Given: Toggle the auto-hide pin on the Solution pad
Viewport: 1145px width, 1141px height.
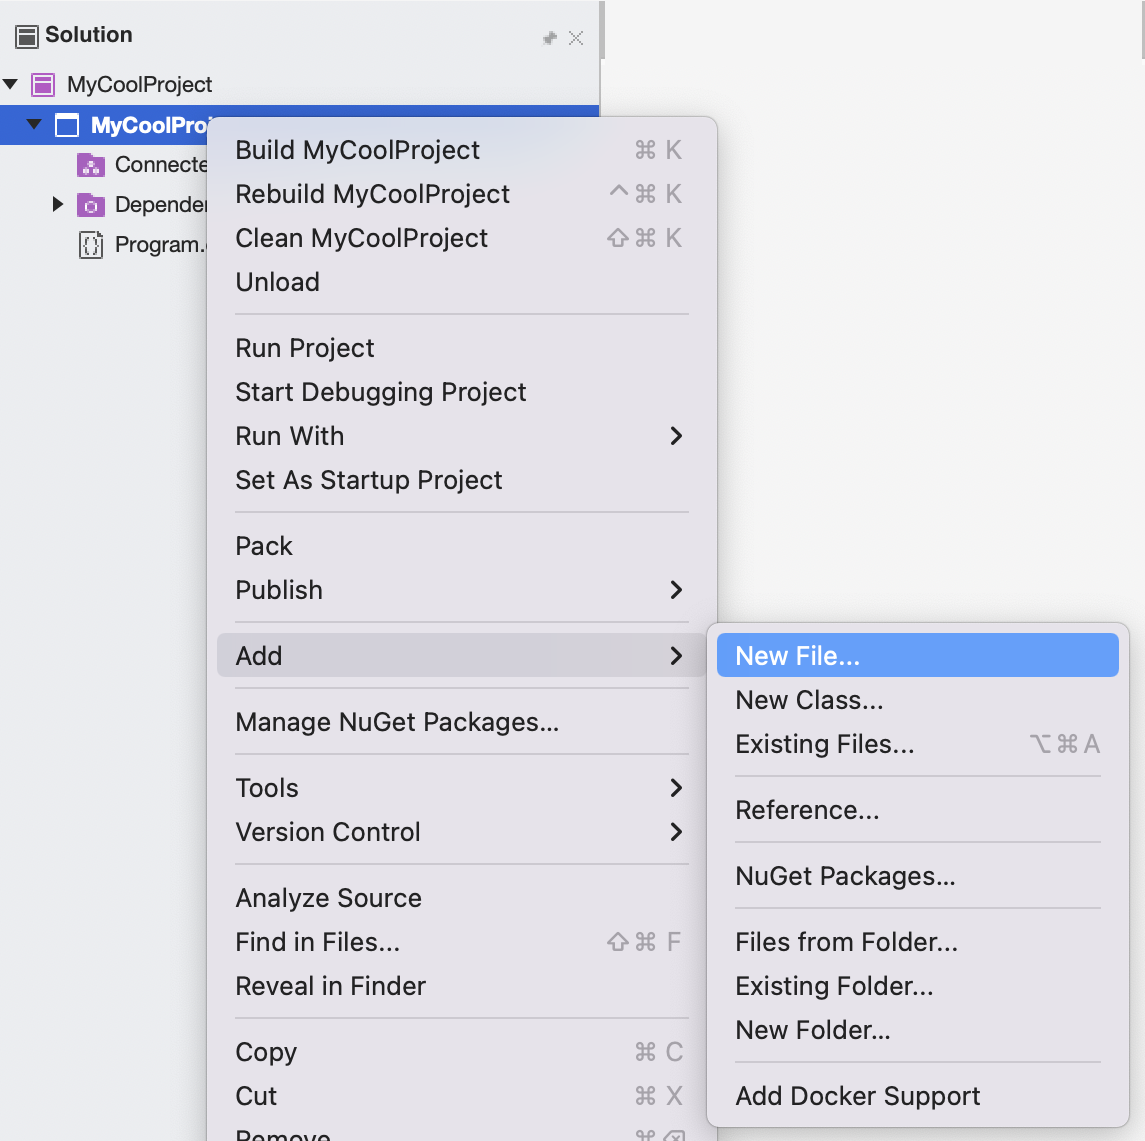Looking at the screenshot, I should tap(549, 37).
